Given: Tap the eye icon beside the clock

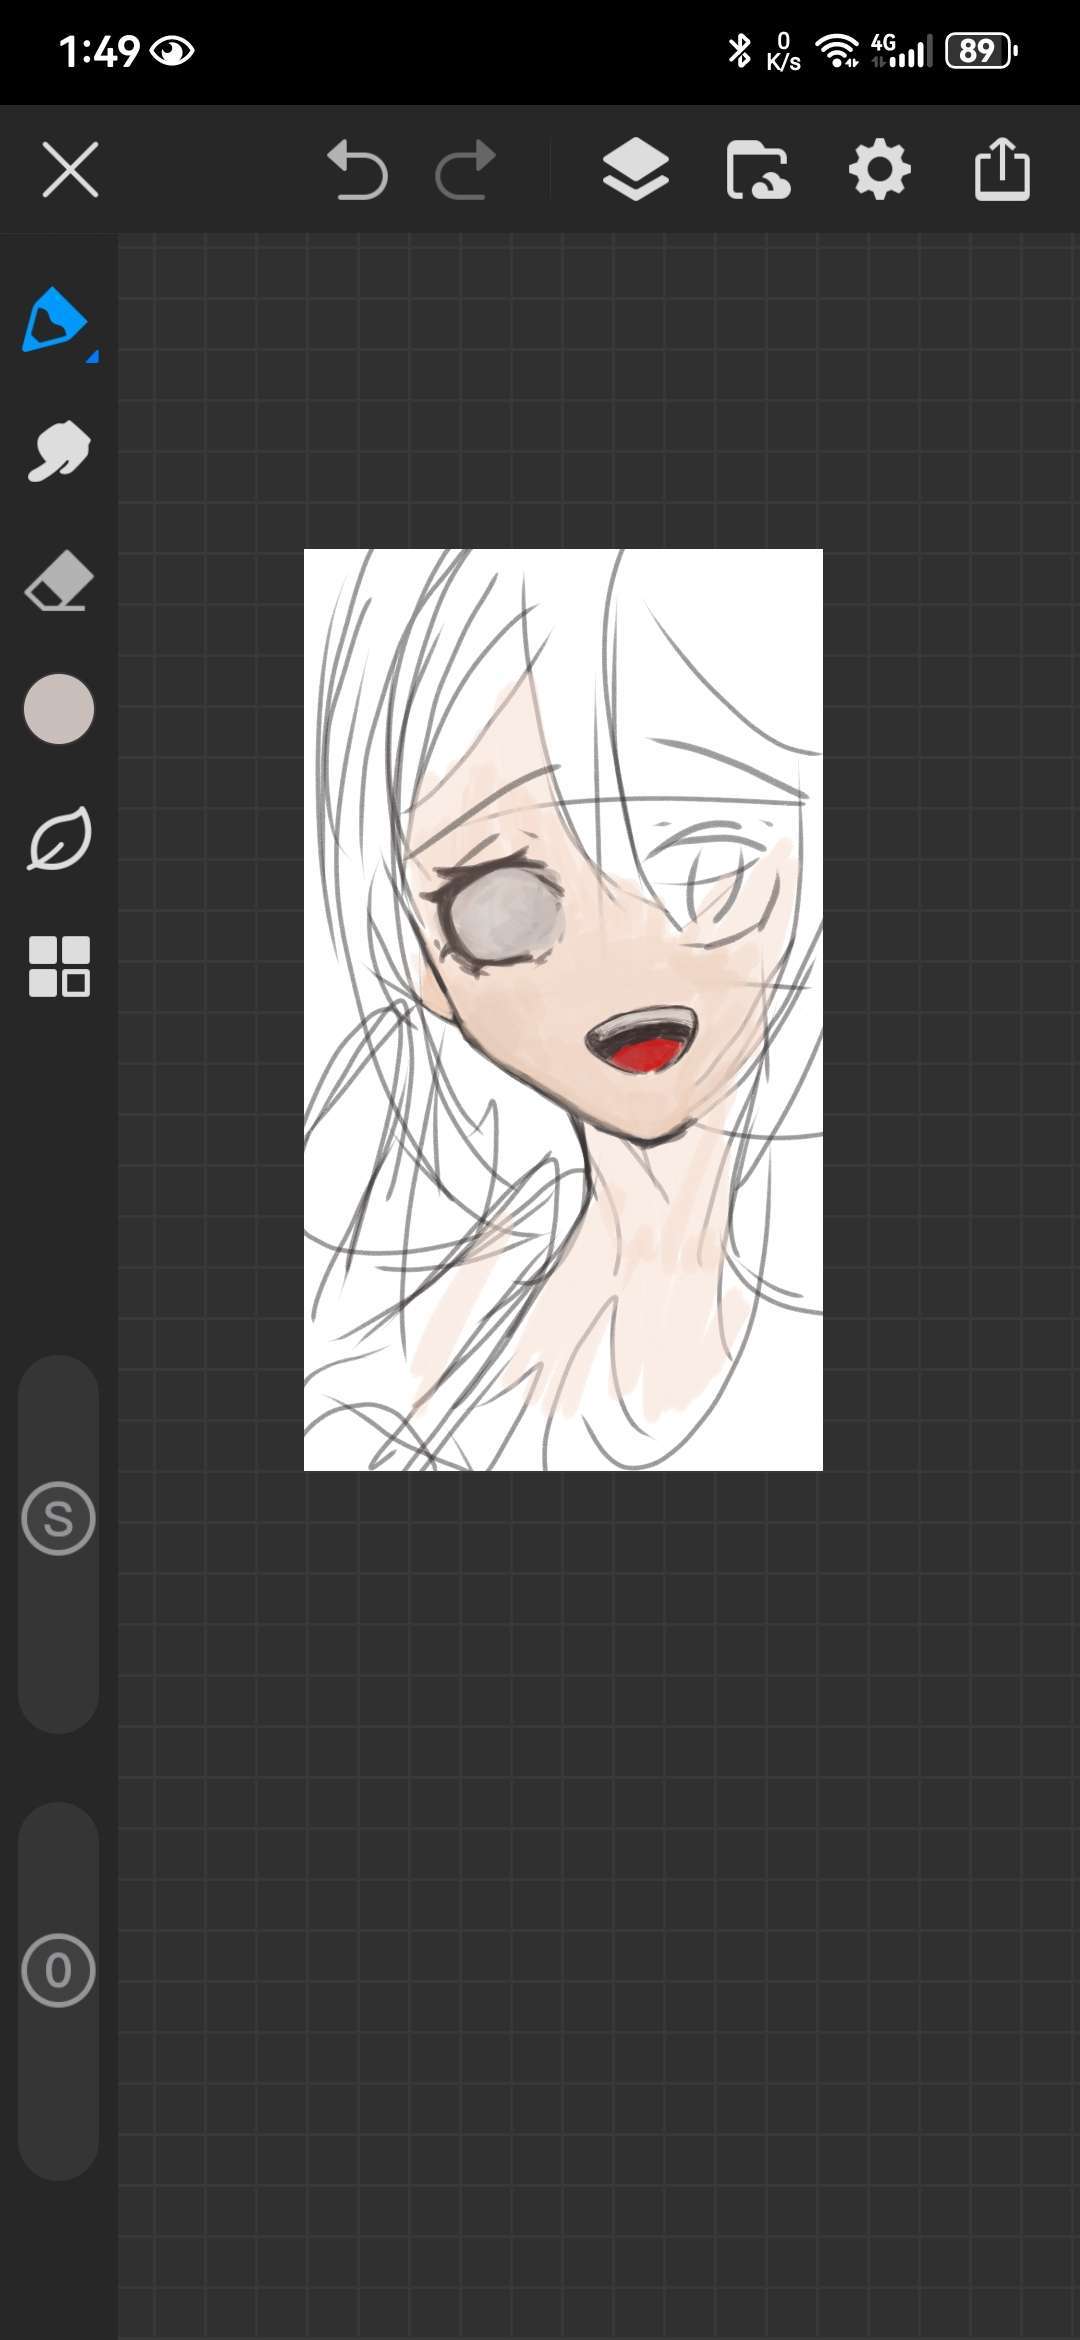Looking at the screenshot, I should (173, 51).
